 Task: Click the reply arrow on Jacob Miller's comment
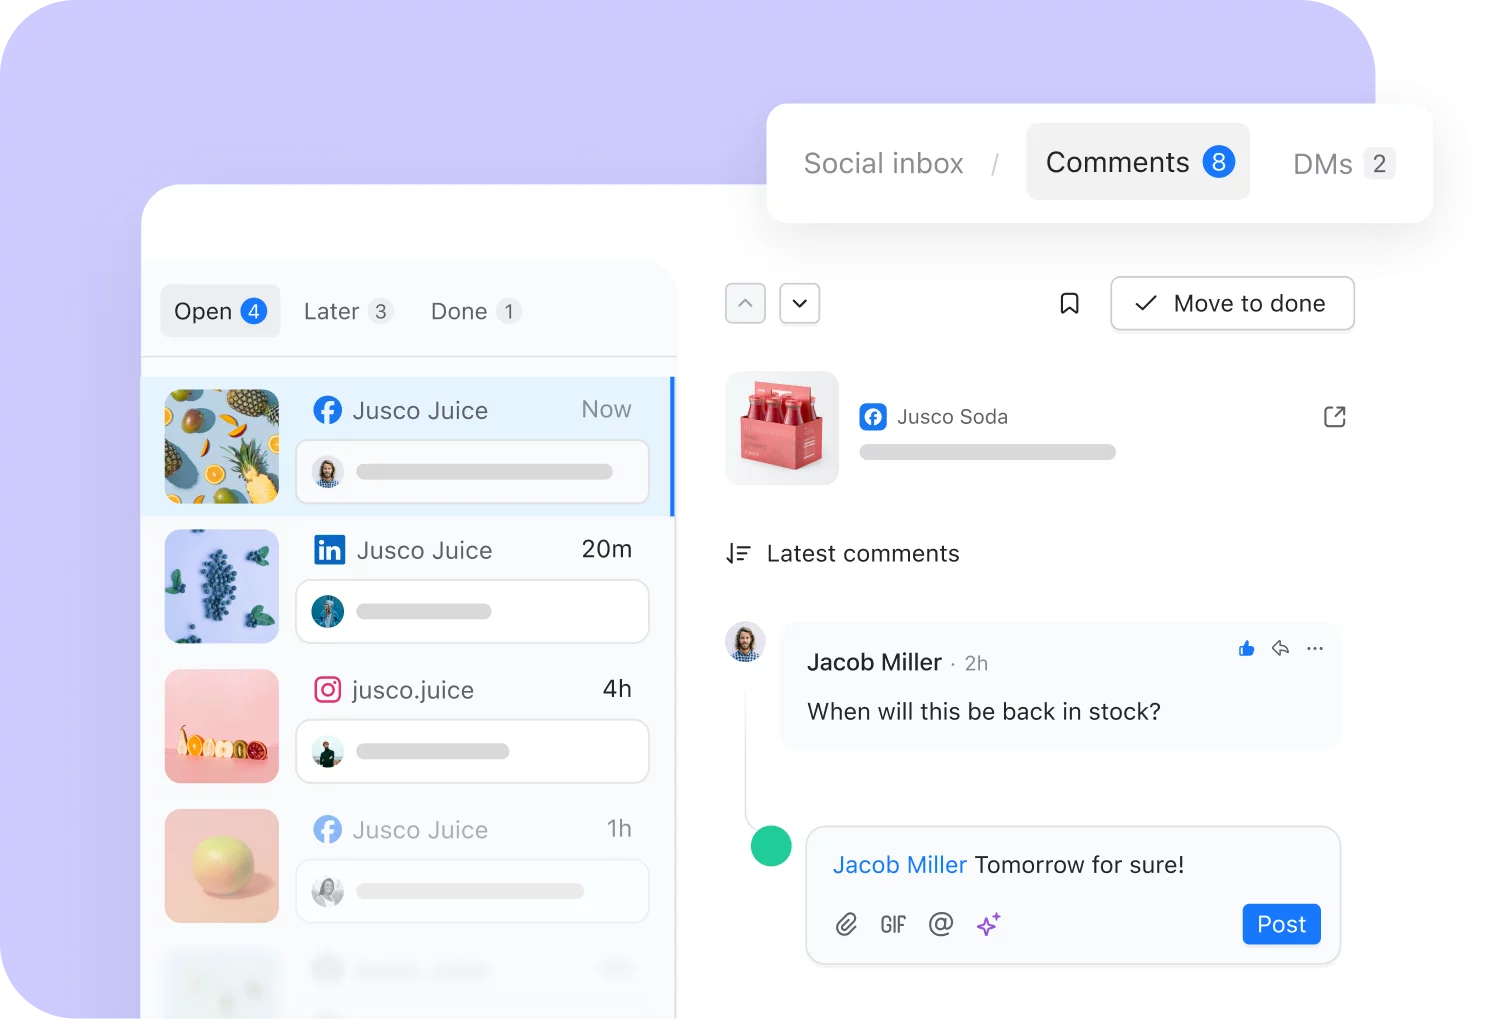click(1280, 649)
